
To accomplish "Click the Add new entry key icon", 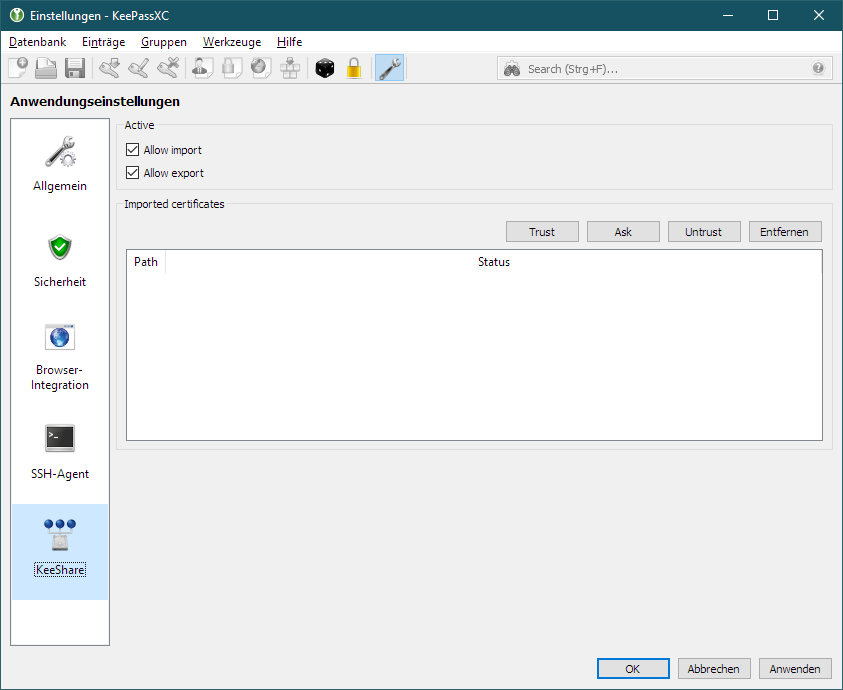I will (110, 68).
